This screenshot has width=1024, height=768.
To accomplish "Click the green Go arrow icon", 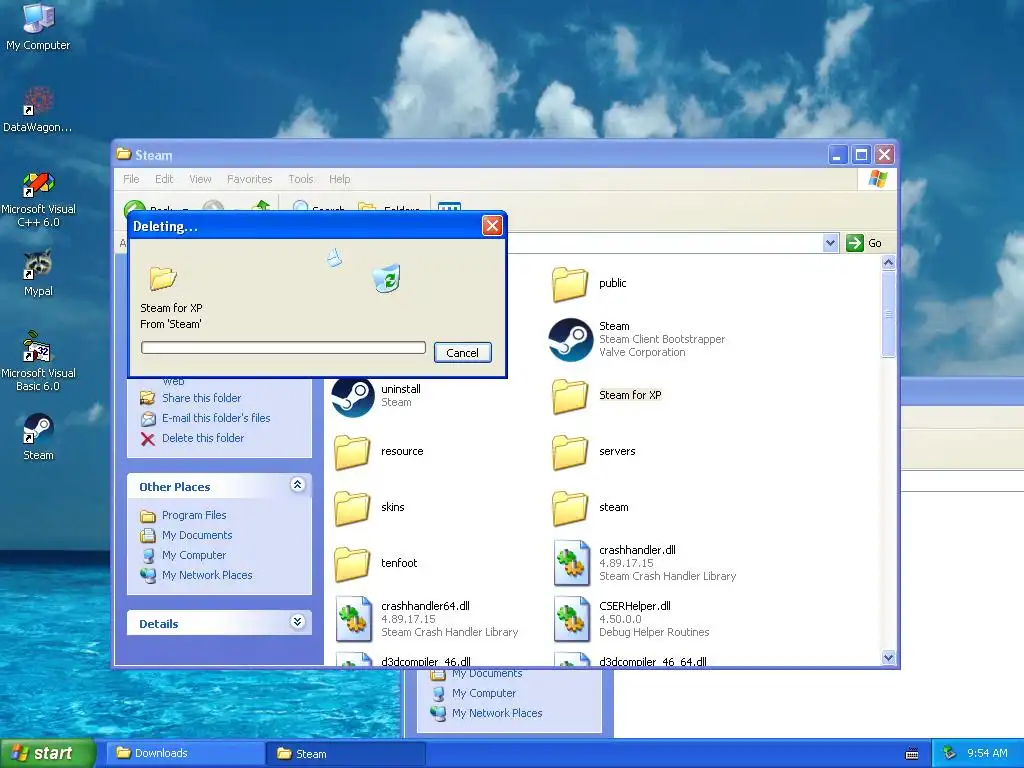I will pyautogui.click(x=854, y=243).
